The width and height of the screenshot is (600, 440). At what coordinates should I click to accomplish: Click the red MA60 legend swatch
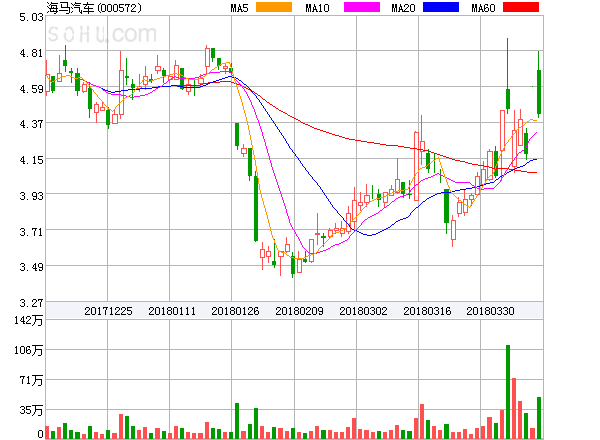(x=521, y=7)
